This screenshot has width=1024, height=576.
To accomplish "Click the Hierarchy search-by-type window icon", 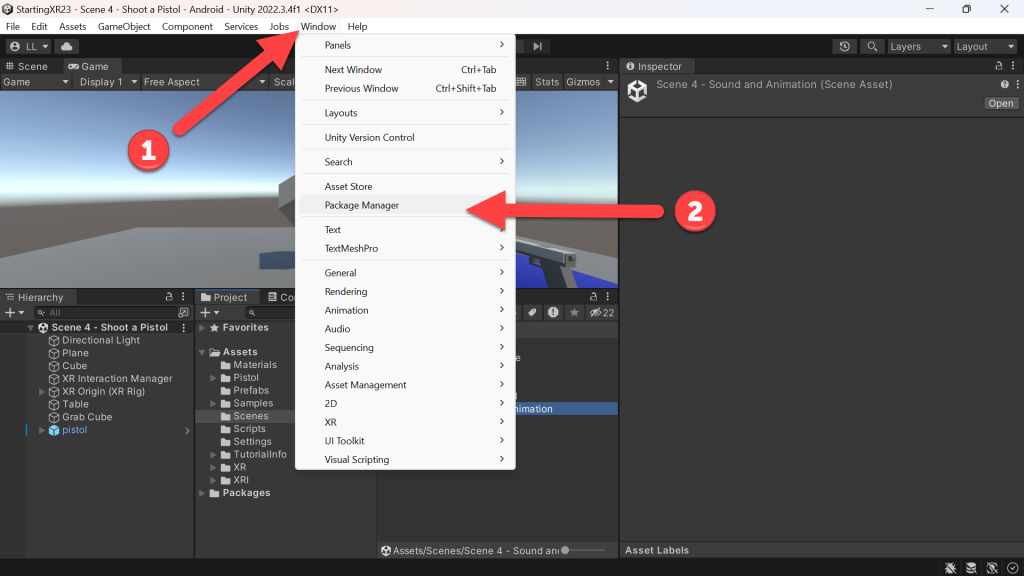I will [184, 313].
